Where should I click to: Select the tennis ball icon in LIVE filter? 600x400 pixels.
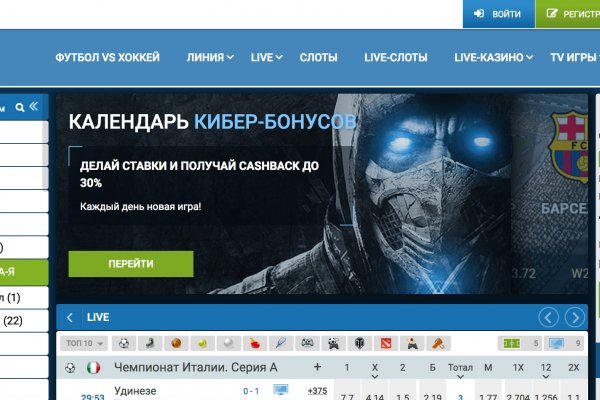pos(202,343)
